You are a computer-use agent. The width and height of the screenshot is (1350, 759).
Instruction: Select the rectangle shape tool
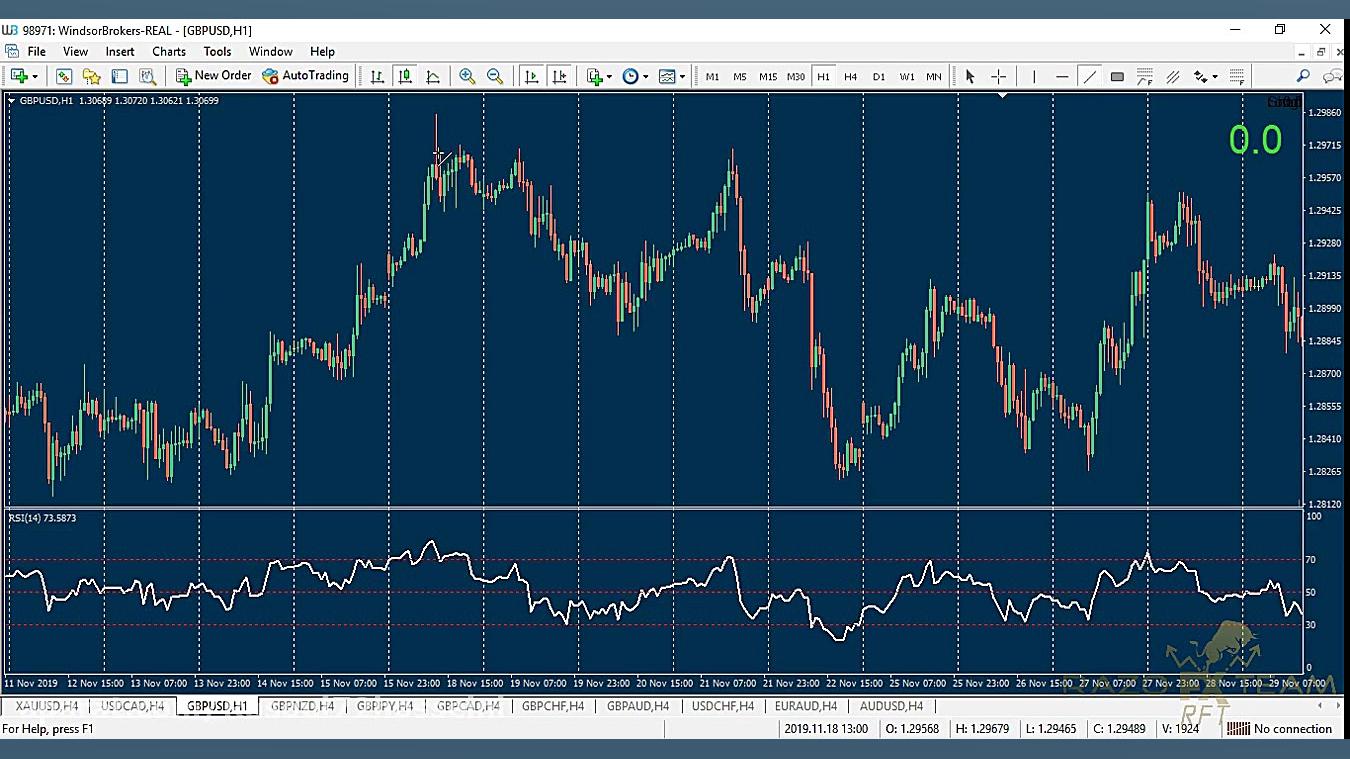pyautogui.click(x=1117, y=76)
